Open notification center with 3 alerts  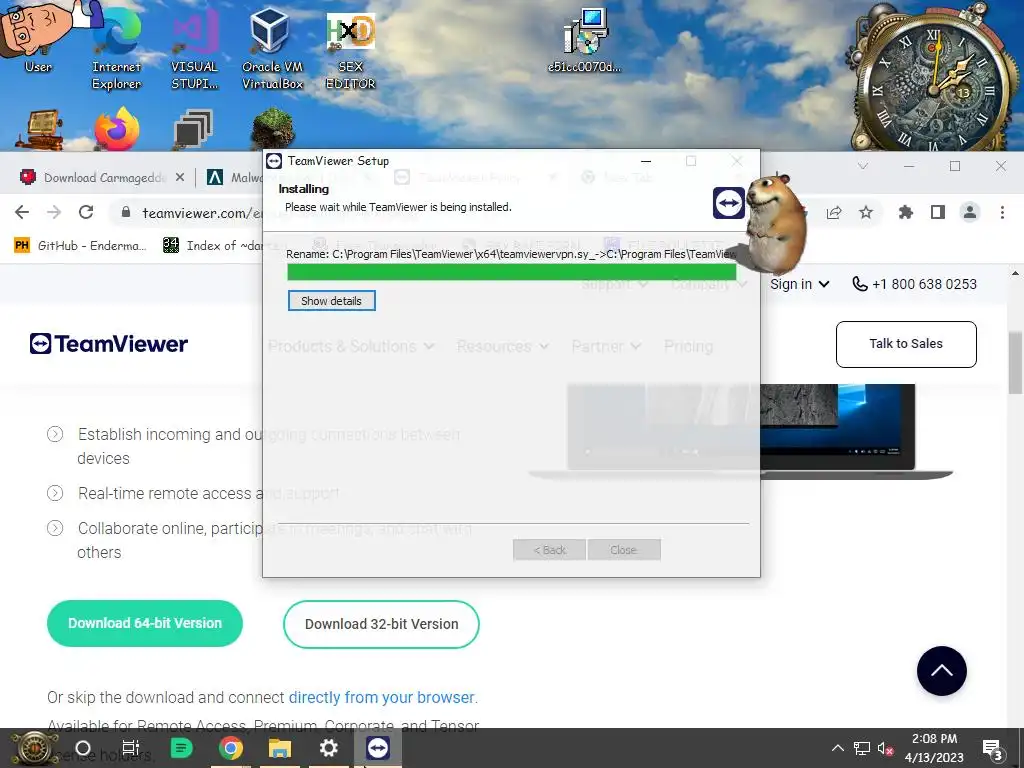pyautogui.click(x=992, y=748)
